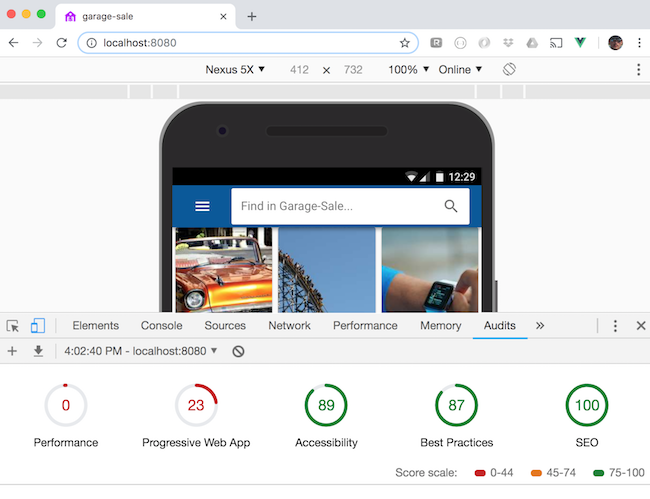650x499 pixels.
Task: Bookmark this page with the star icon
Action: tap(405, 43)
